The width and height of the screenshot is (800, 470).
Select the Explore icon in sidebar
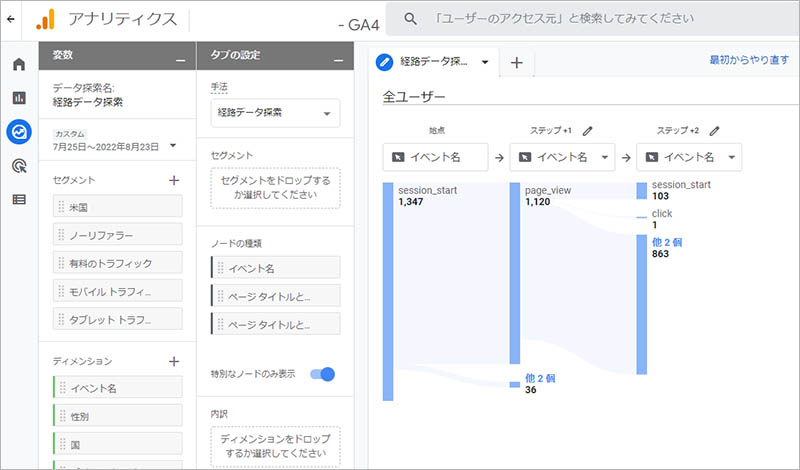click(x=18, y=131)
